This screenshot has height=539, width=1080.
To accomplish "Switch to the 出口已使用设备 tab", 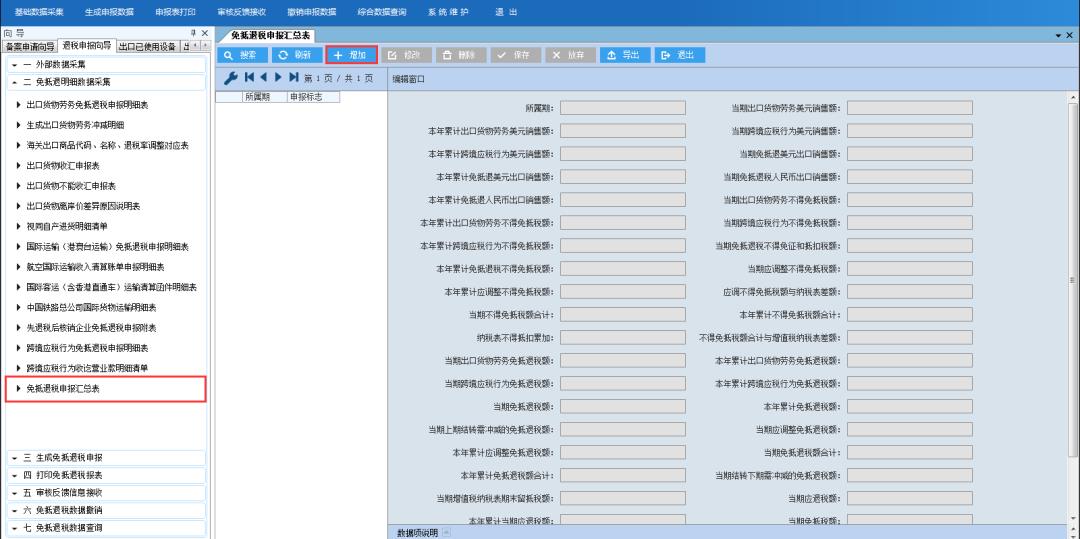I will point(147,47).
